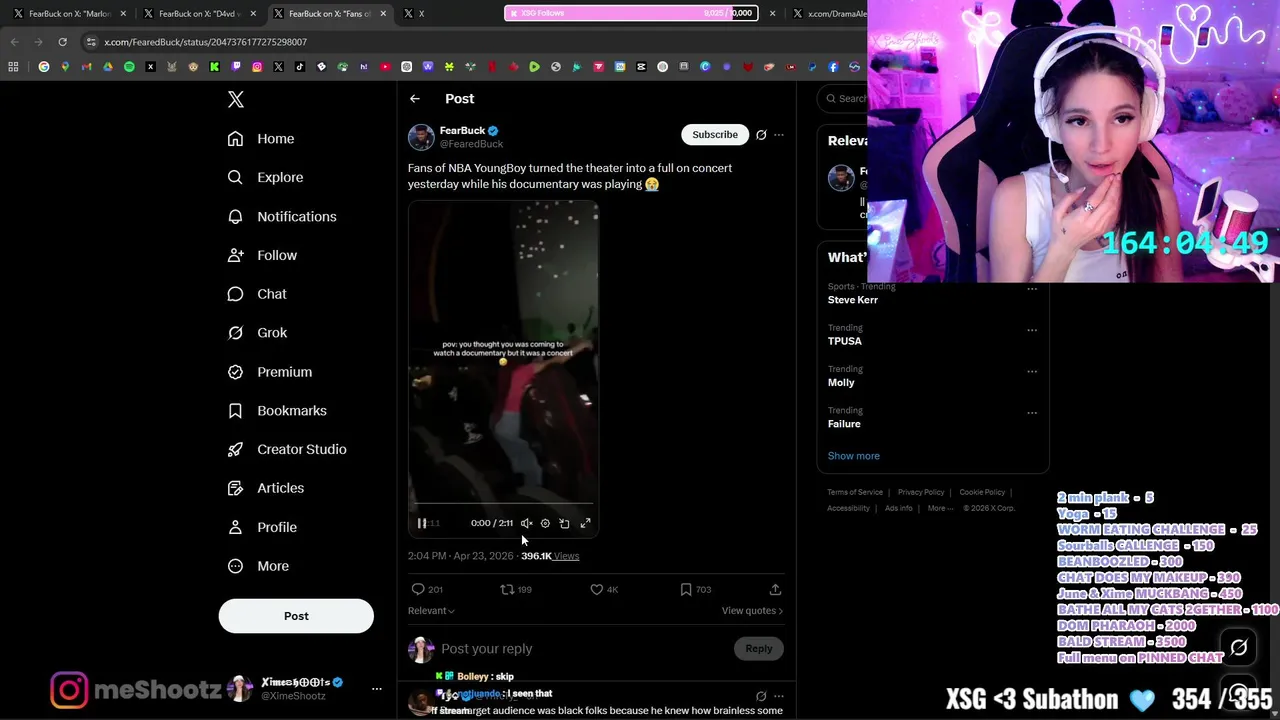Open options for TPUSA trend
The height and width of the screenshot is (720, 1280).
(x=1032, y=330)
